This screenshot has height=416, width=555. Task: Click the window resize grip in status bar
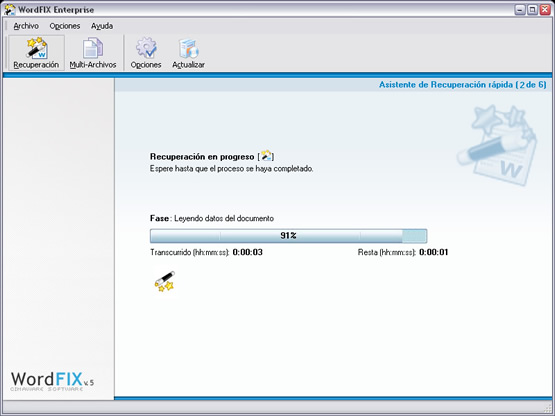[x=547, y=408]
